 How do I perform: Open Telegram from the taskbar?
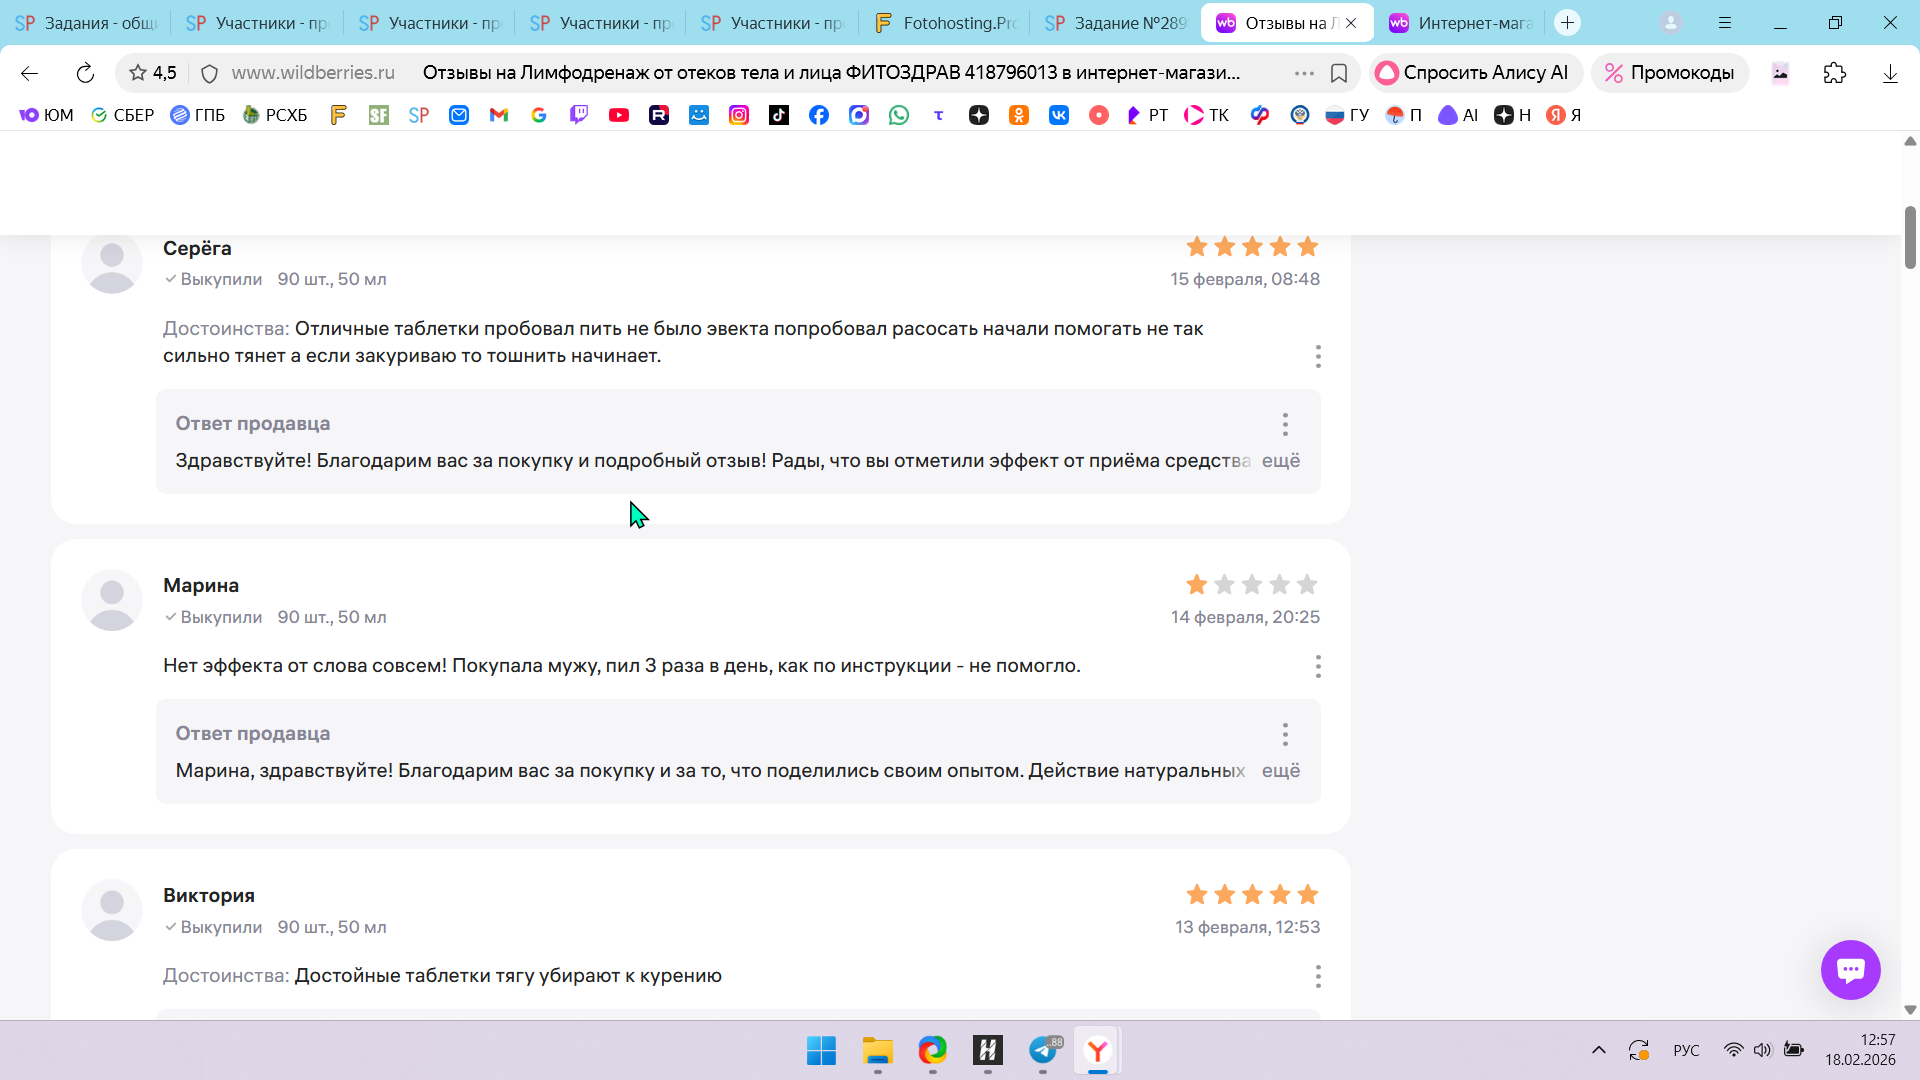[x=1043, y=1050]
